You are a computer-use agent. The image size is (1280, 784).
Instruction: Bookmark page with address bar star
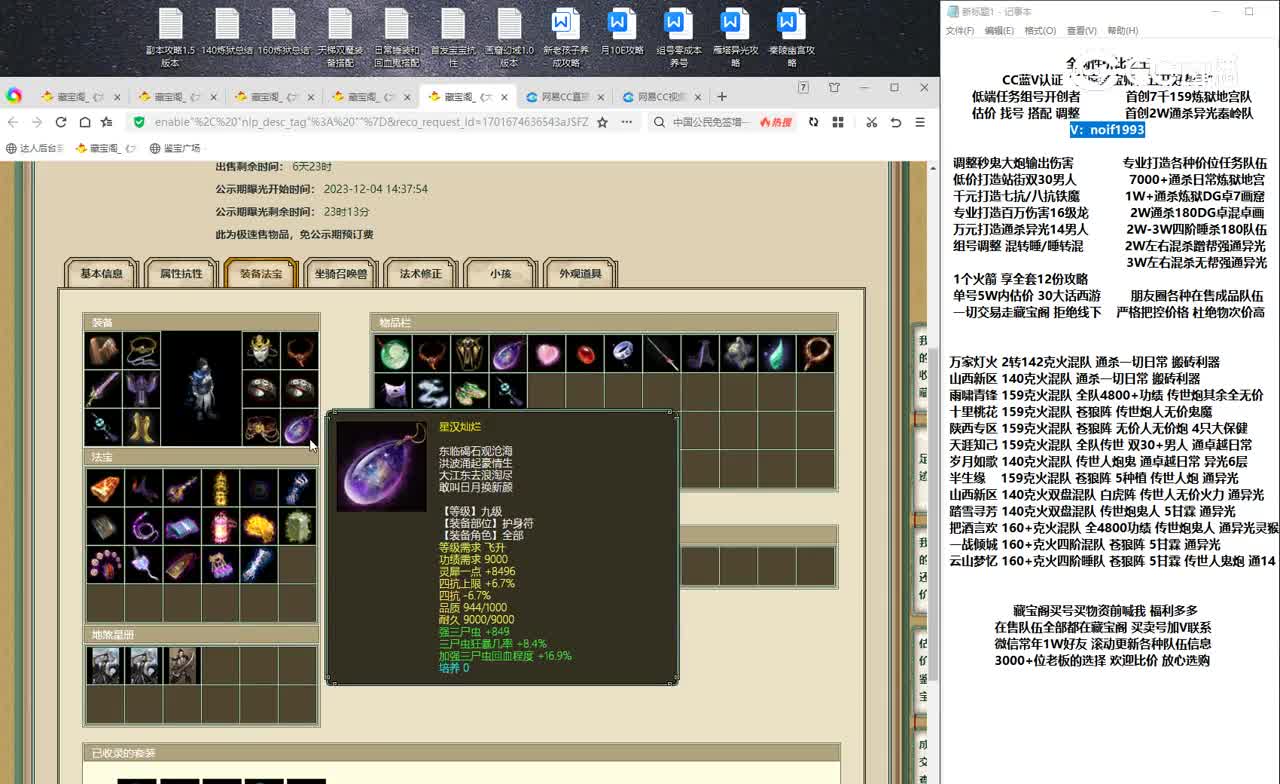602,122
